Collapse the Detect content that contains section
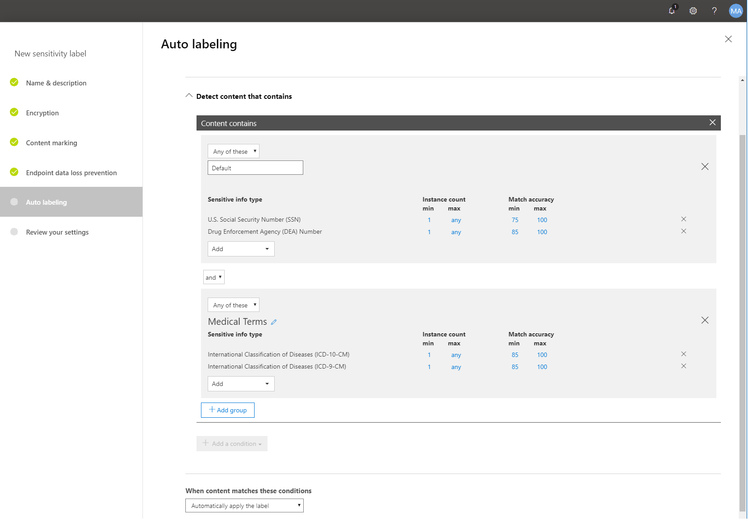This screenshot has height=521, width=749. pyautogui.click(x=189, y=96)
